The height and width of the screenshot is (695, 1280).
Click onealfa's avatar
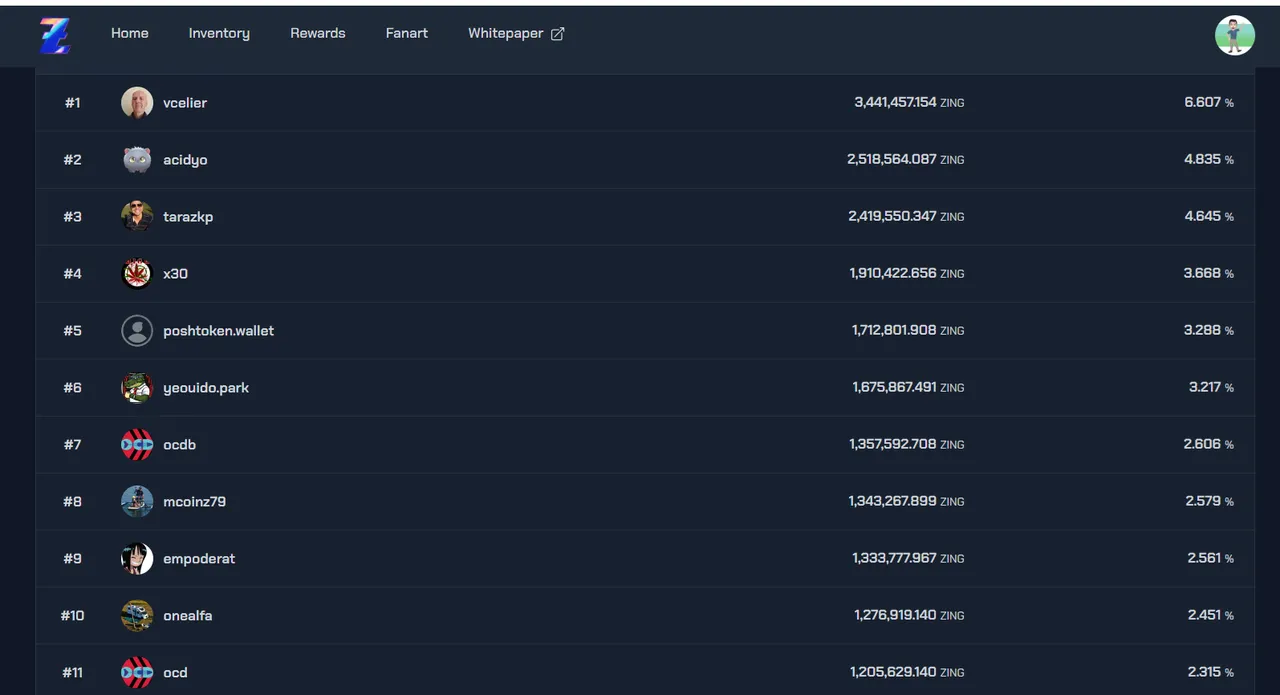(x=137, y=615)
